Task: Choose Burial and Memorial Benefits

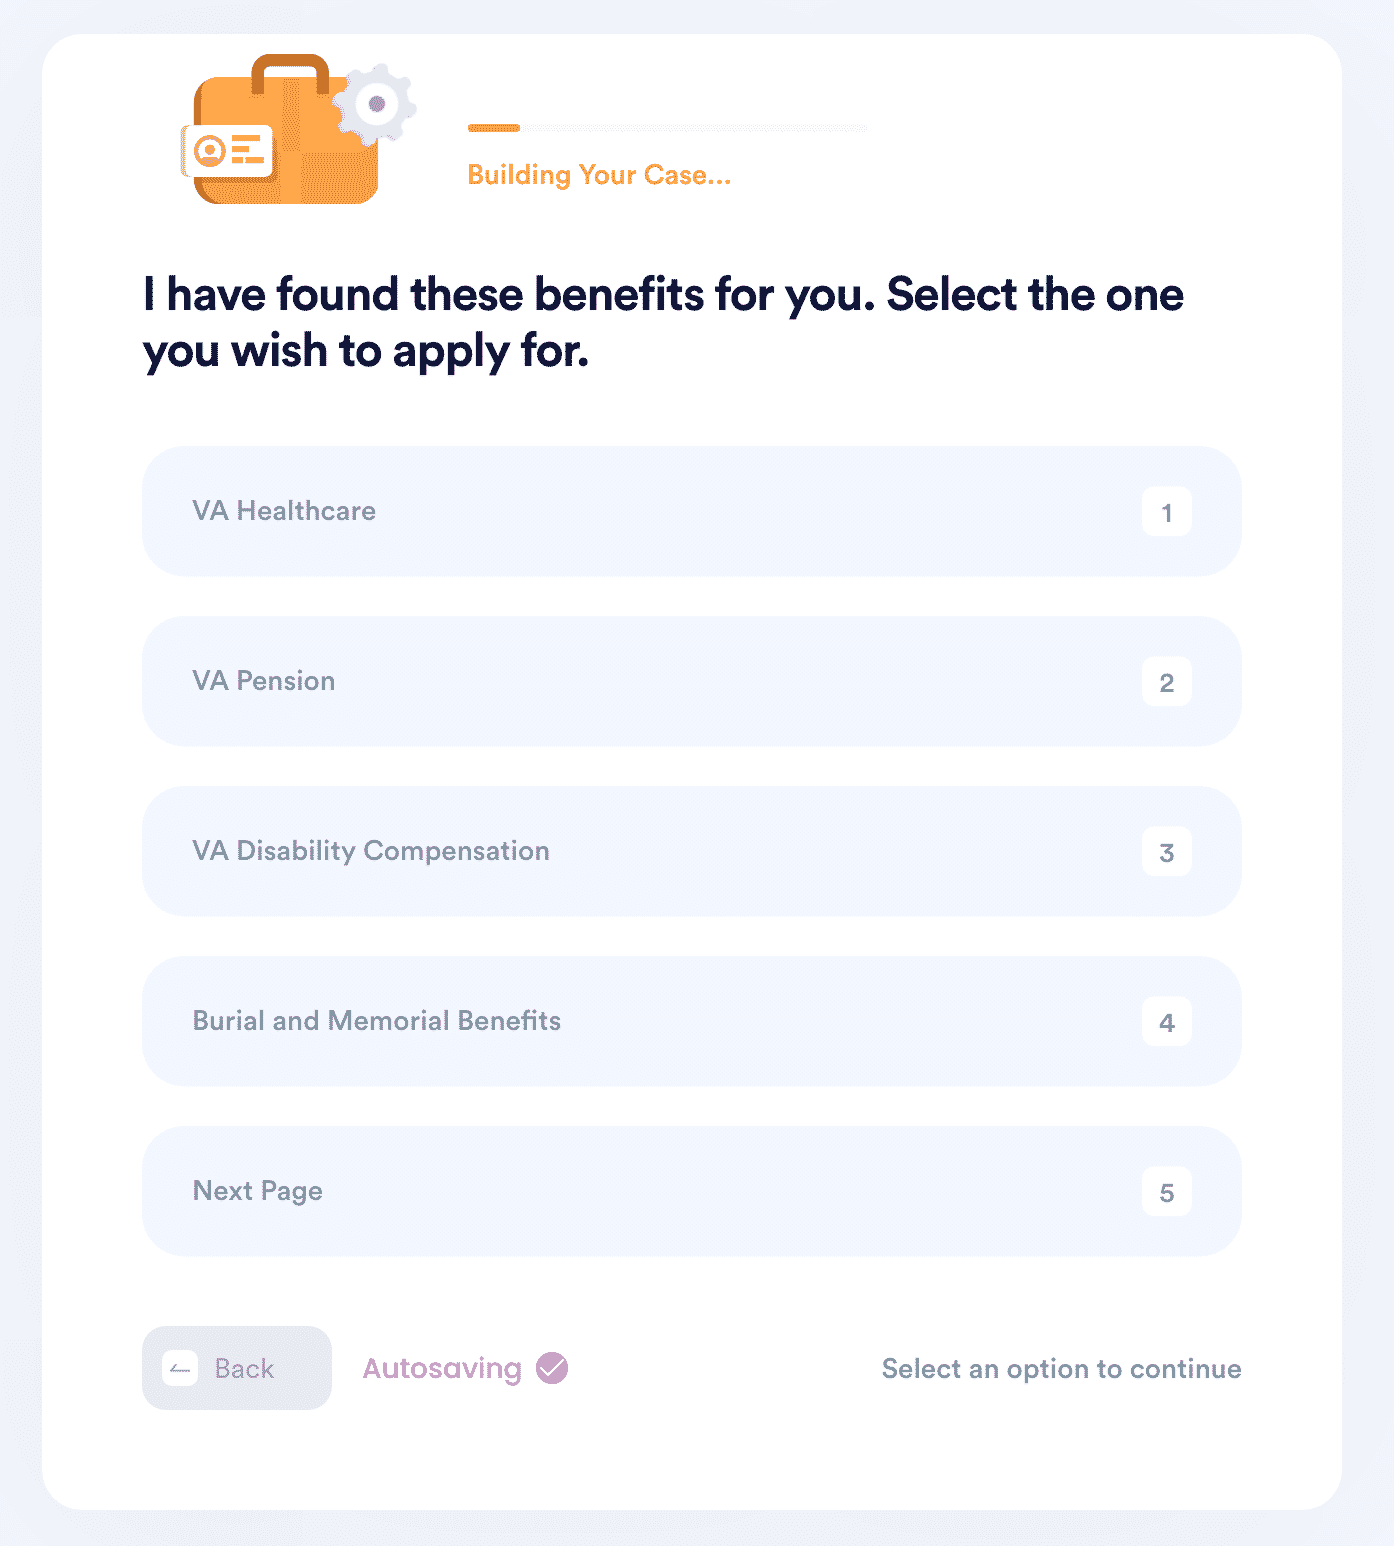Action: 692,1021
